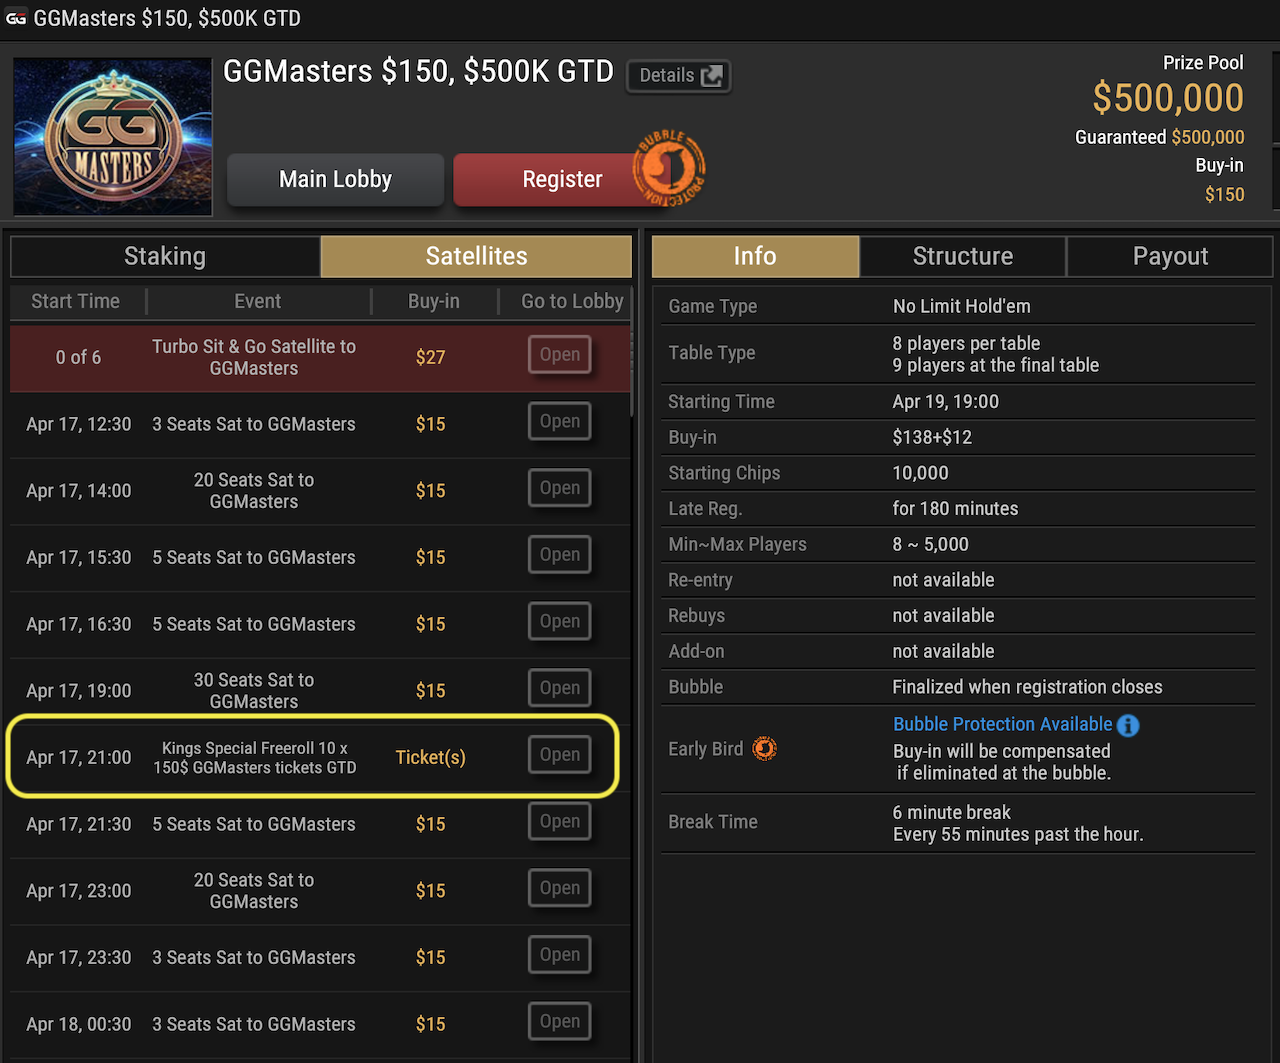Click the 8 ~ 5,000 players value
Screen dimensions: 1280x1063
(x=930, y=544)
